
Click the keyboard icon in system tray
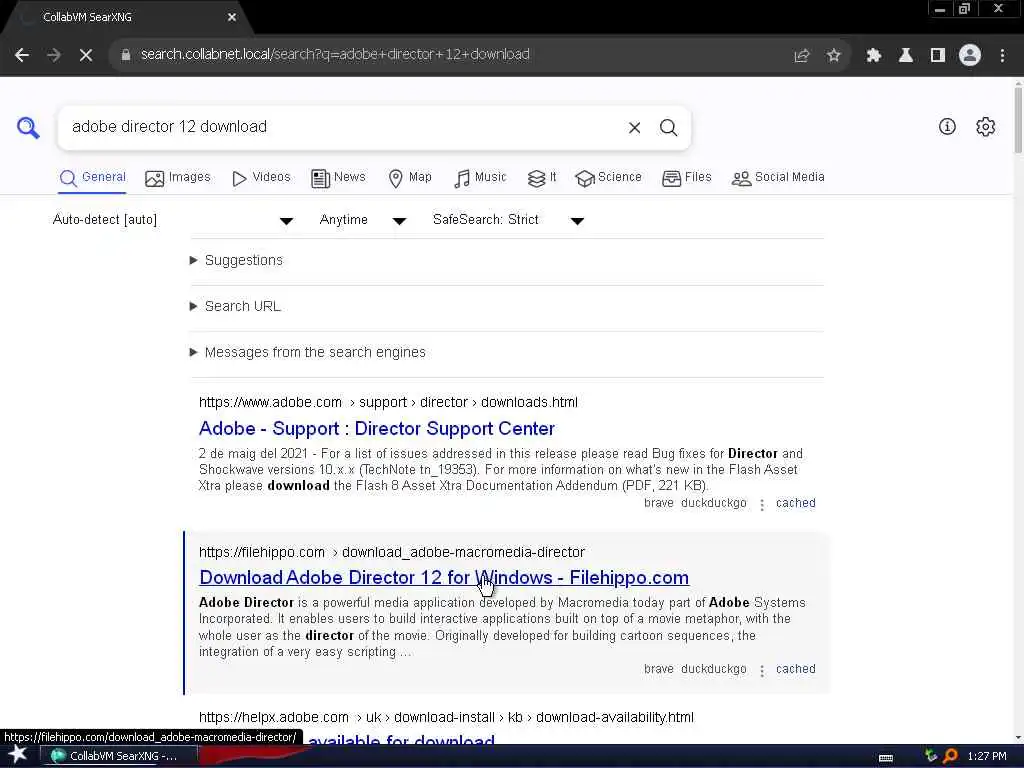(x=886, y=757)
